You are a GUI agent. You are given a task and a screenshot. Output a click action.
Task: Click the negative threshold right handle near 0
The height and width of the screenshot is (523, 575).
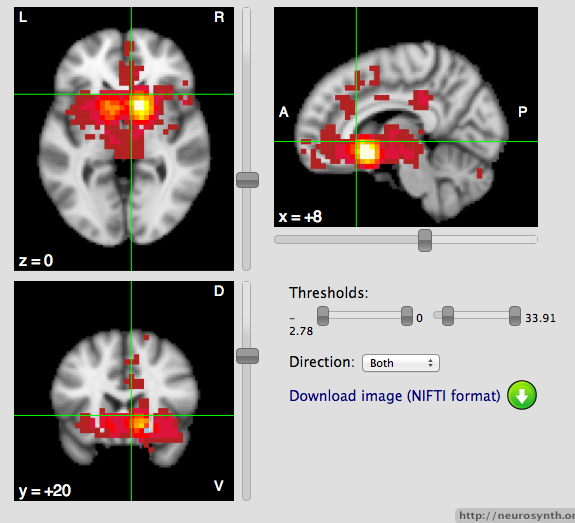[x=407, y=316]
